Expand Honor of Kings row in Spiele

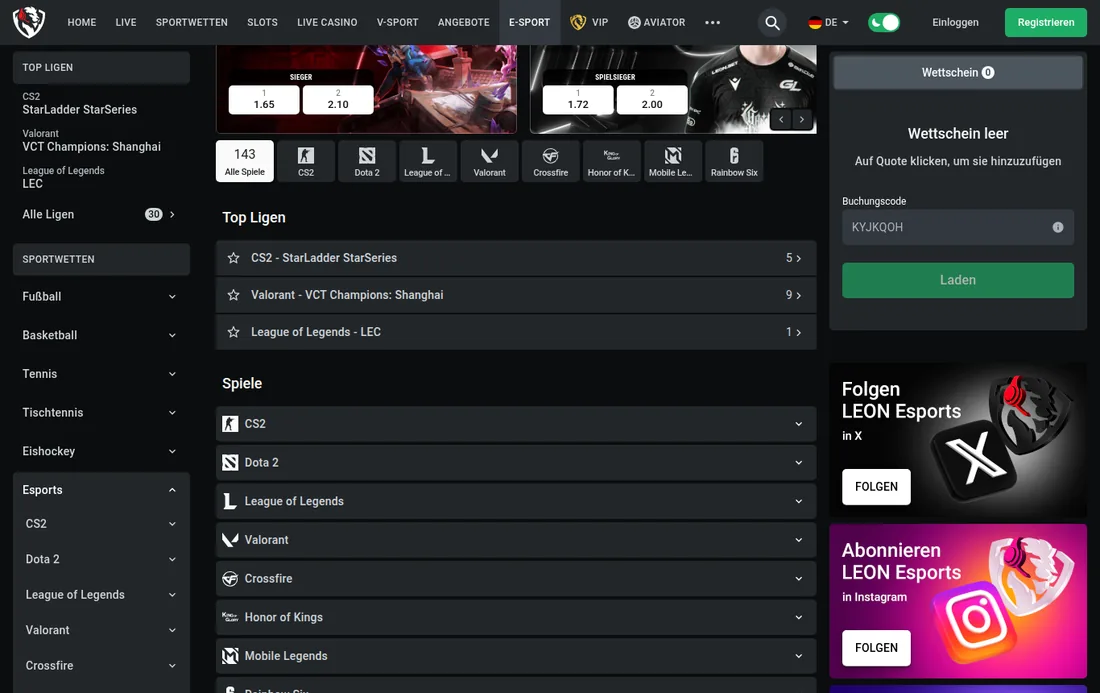click(x=516, y=617)
